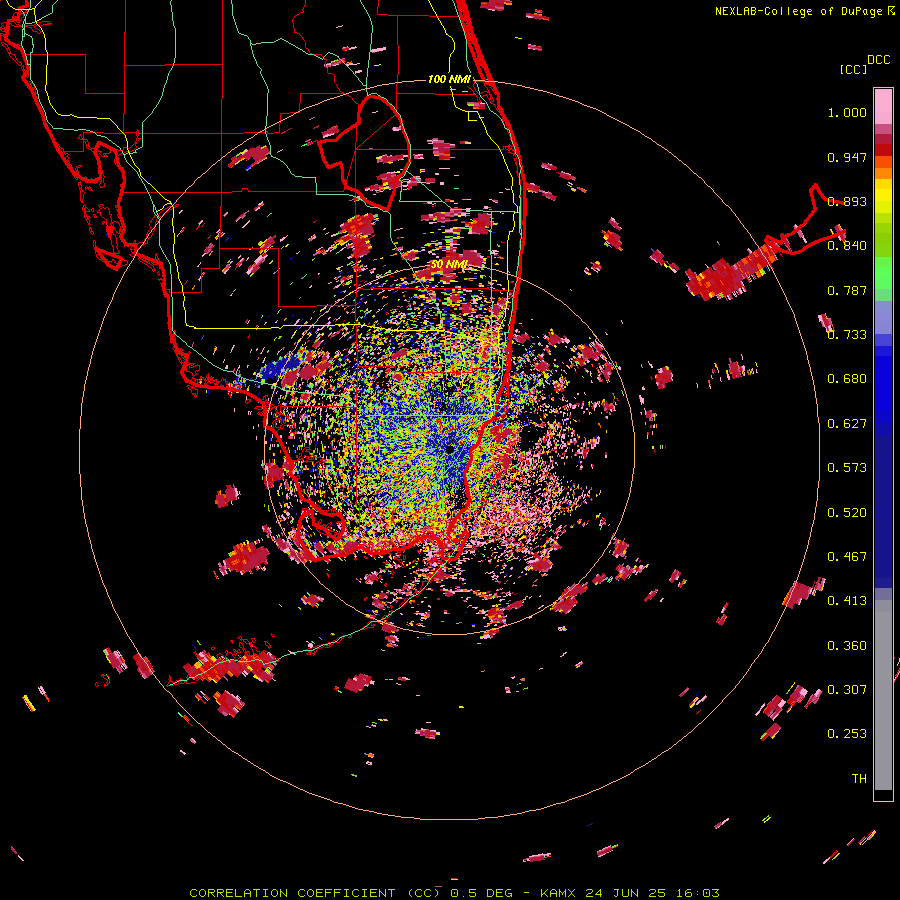Click the 0.360 value on the color scale

[847, 646]
